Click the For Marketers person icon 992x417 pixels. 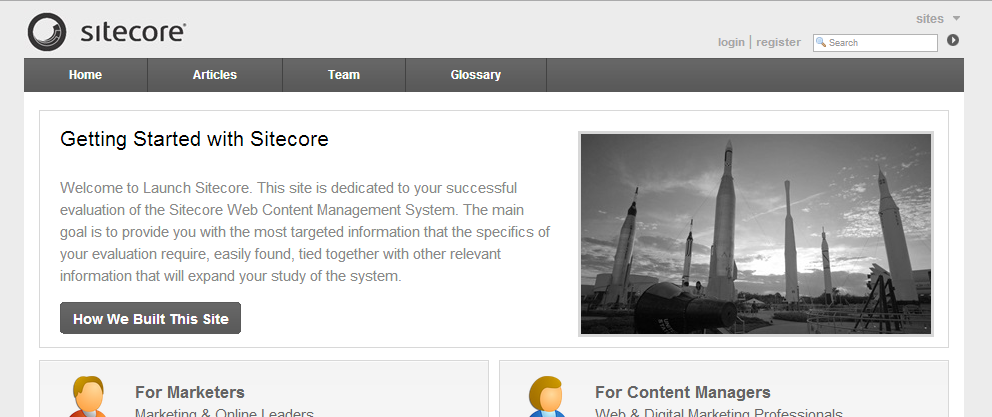pyautogui.click(x=87, y=397)
